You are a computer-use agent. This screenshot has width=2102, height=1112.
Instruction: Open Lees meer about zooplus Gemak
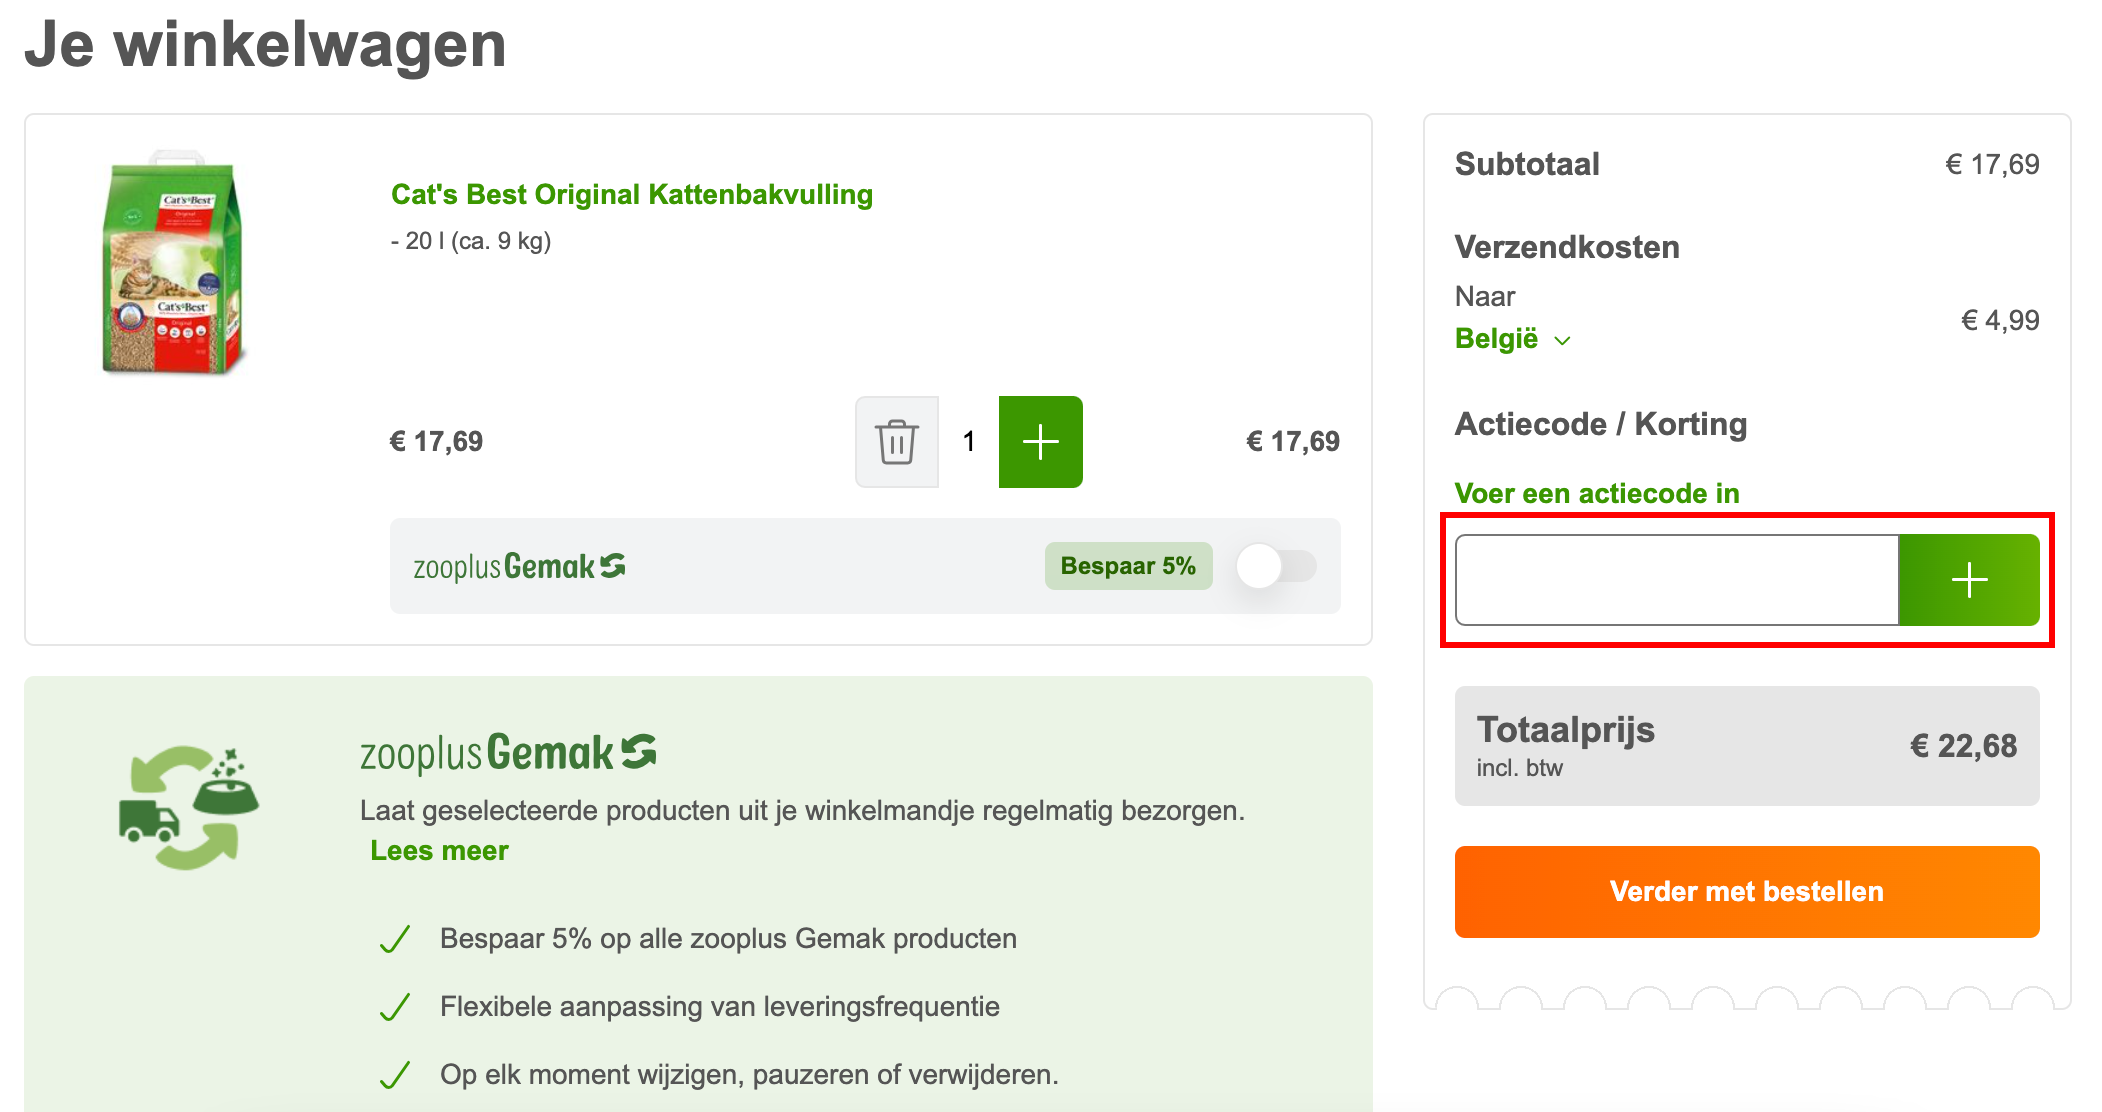coord(439,850)
